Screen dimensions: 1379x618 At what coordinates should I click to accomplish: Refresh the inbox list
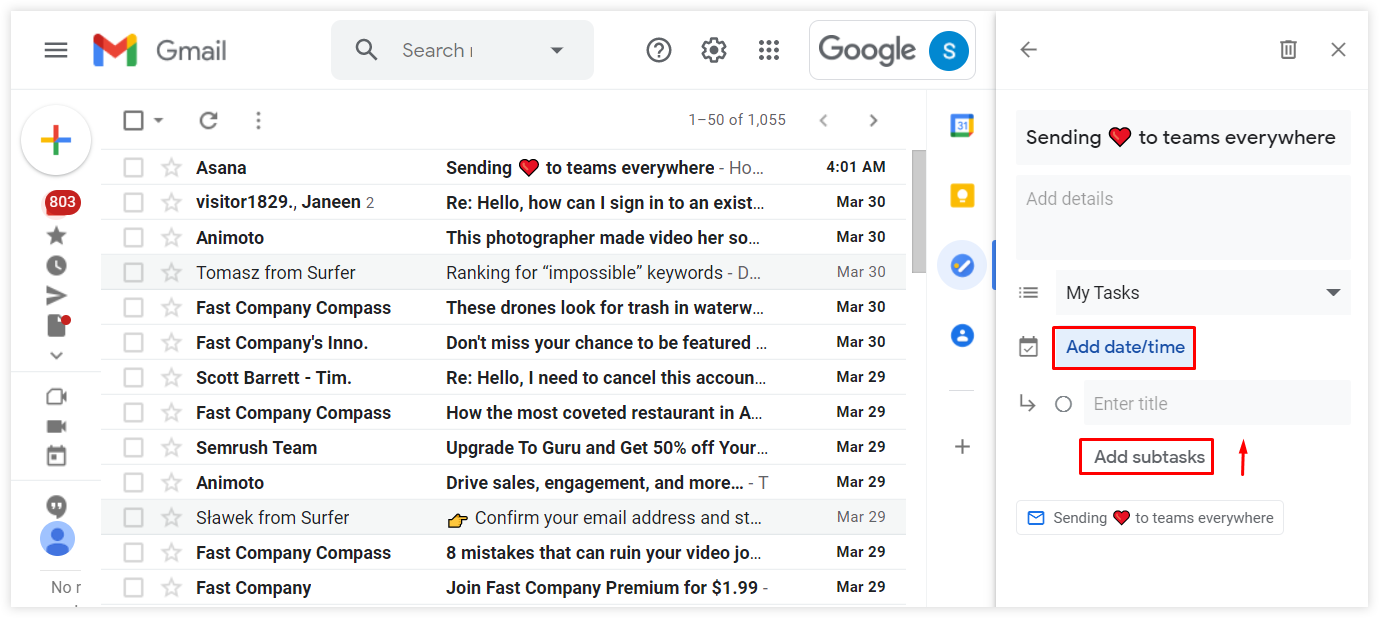pos(208,120)
